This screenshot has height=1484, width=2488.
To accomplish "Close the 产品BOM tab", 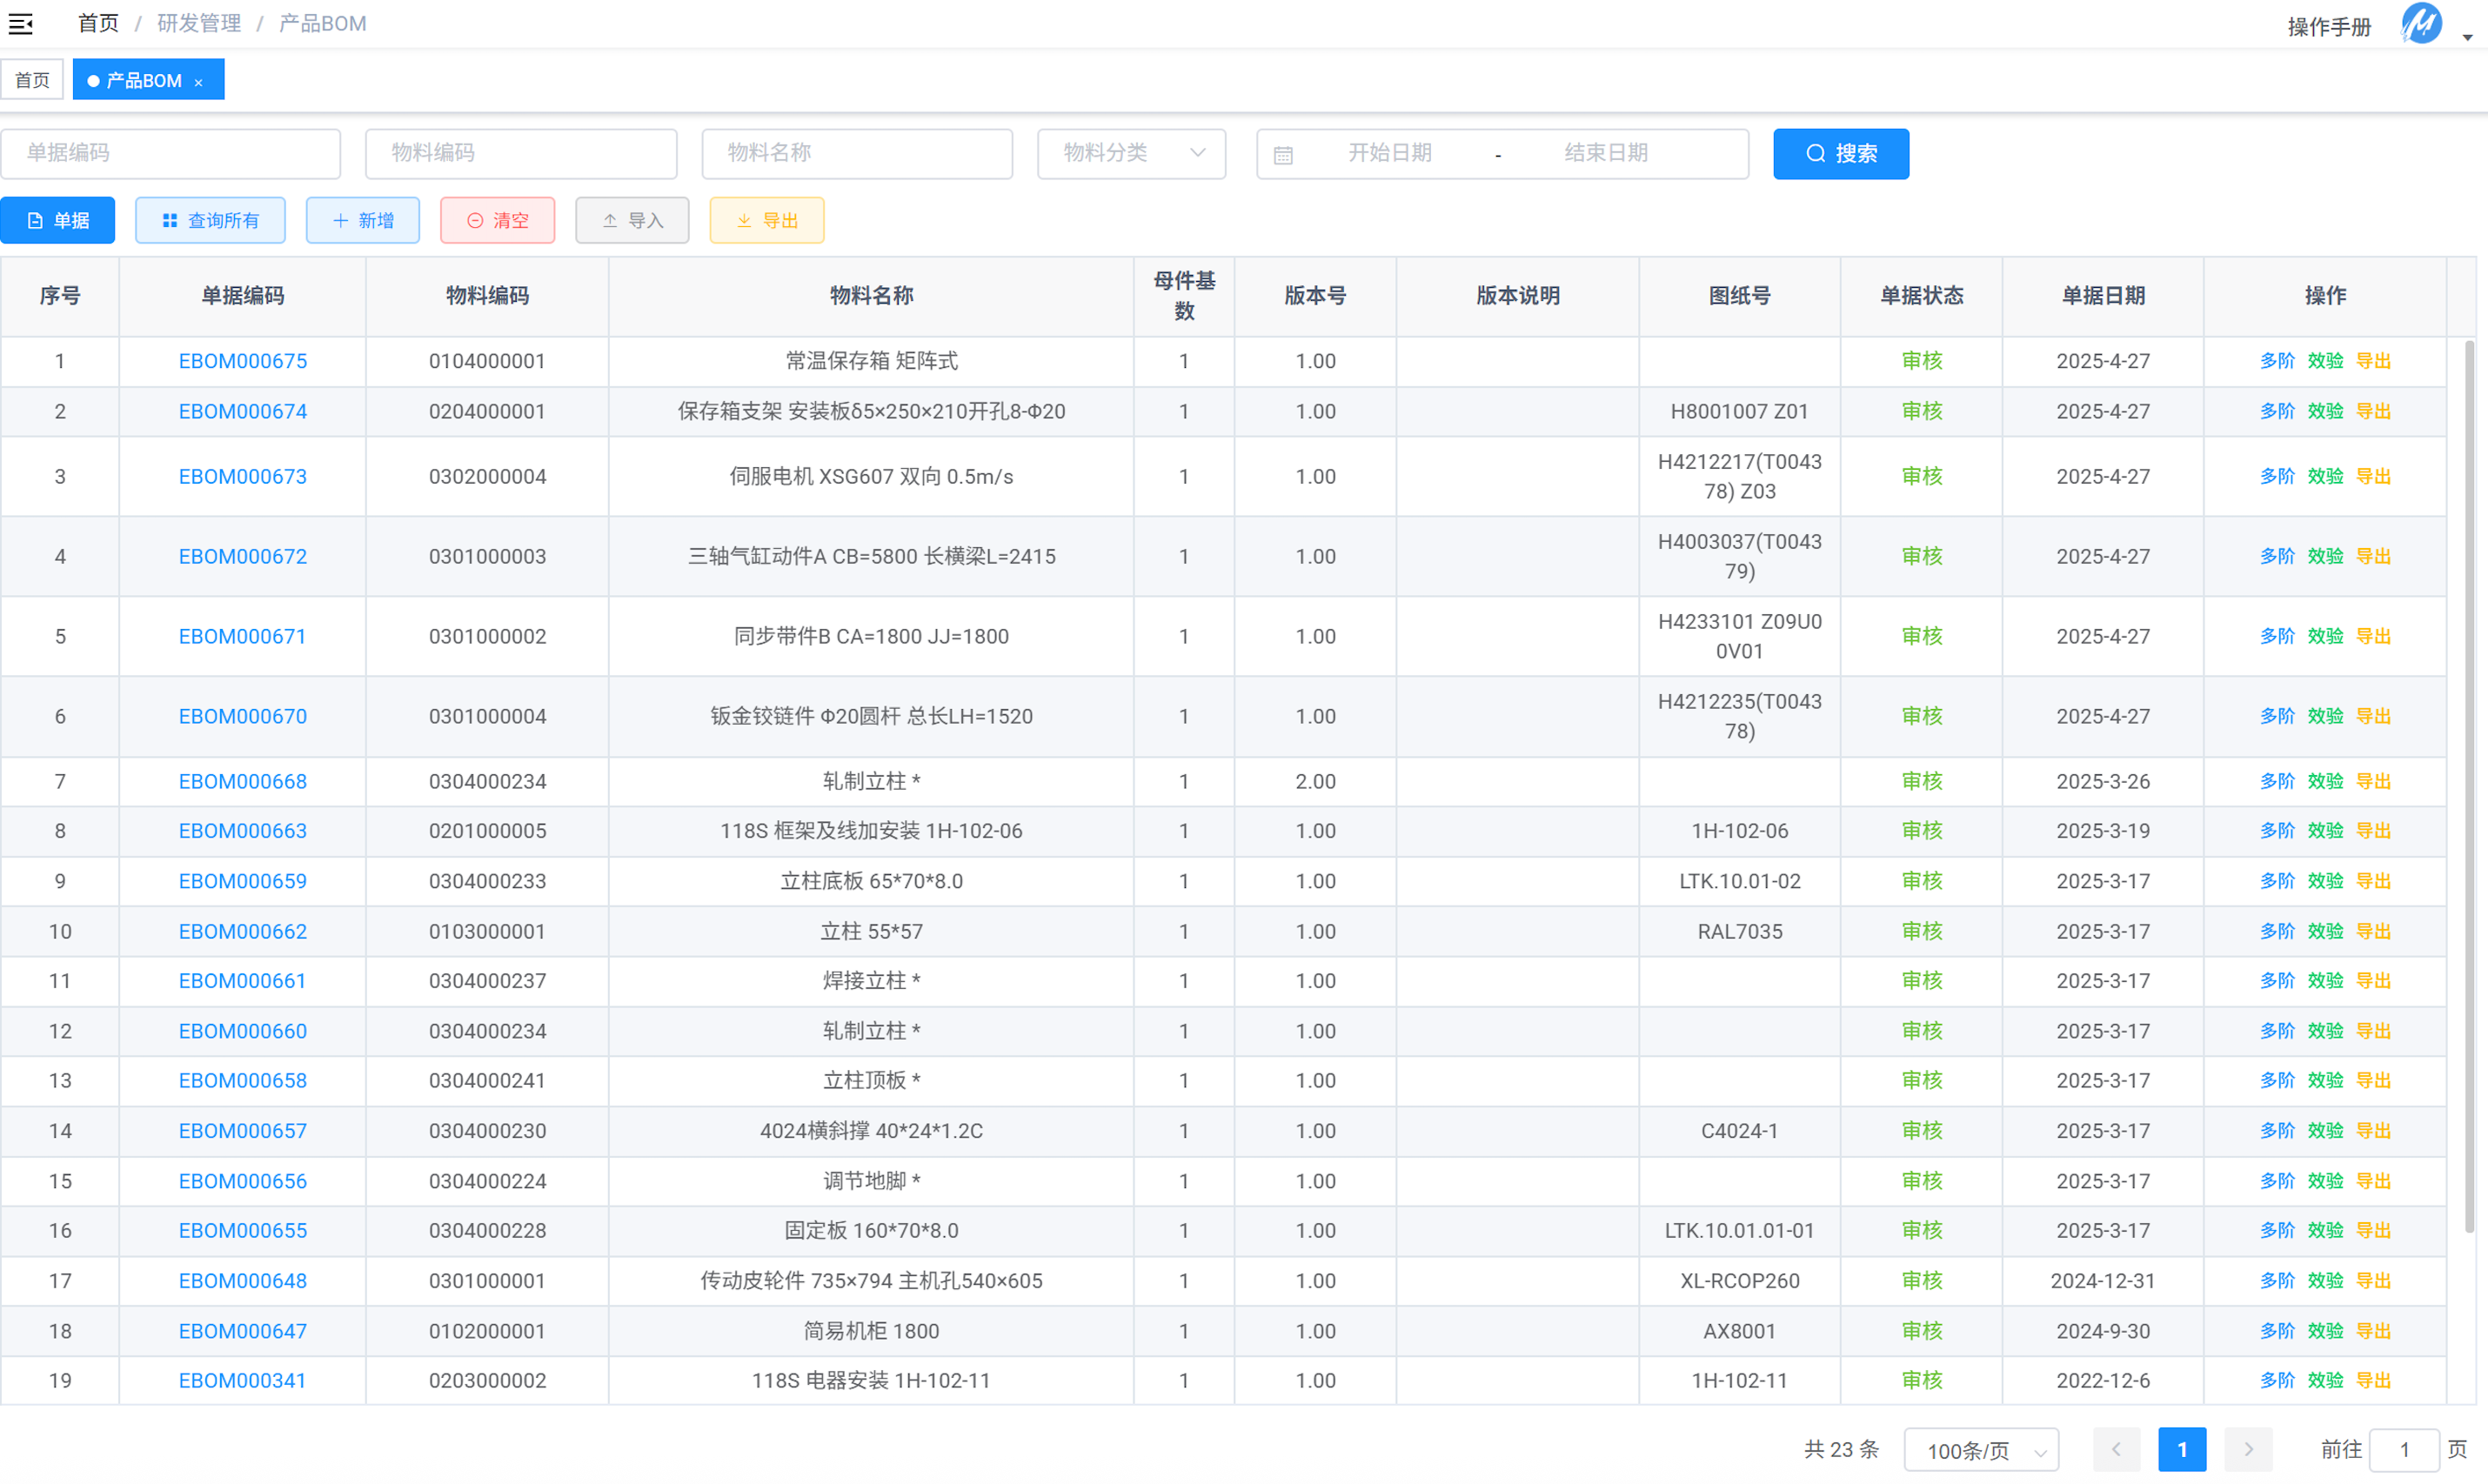I will tap(199, 82).
